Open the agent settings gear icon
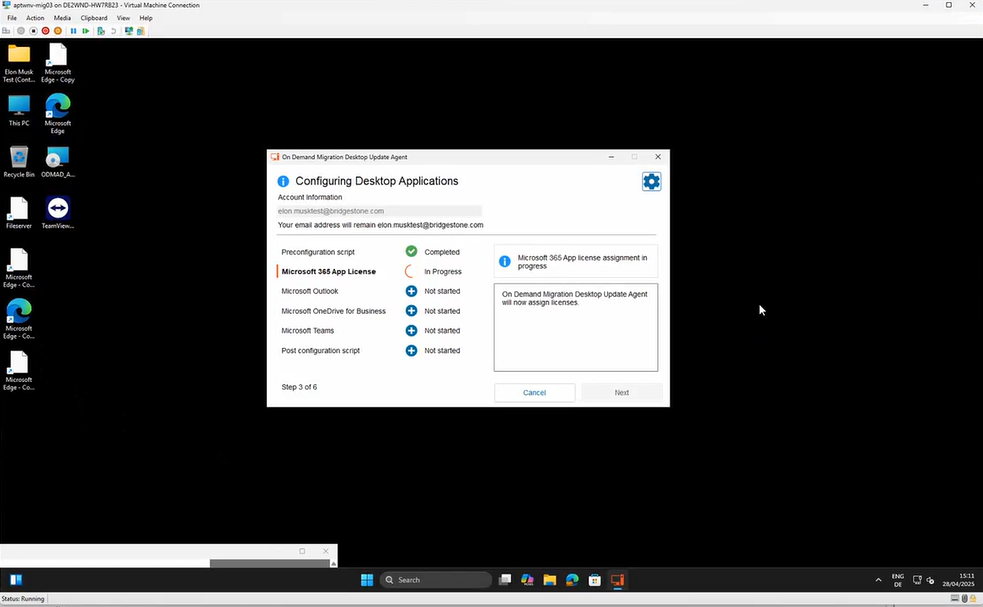The height and width of the screenshot is (607, 983). [651, 182]
